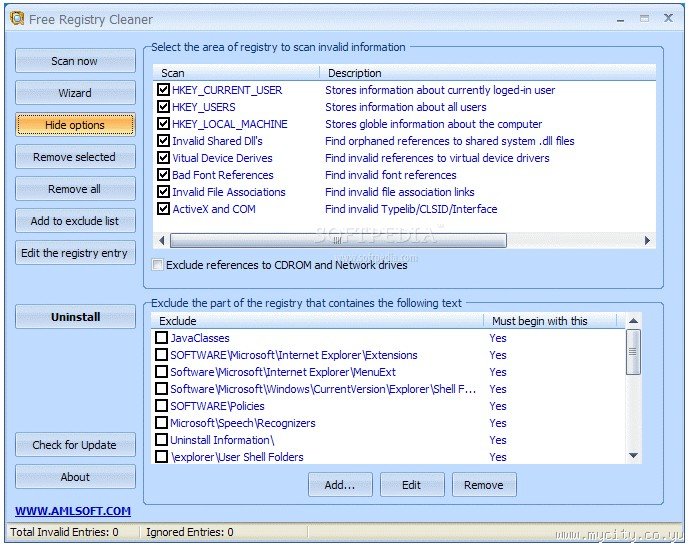Toggle Invalid Shared Dll's checkbox
This screenshot has height=548, width=690.
click(163, 141)
